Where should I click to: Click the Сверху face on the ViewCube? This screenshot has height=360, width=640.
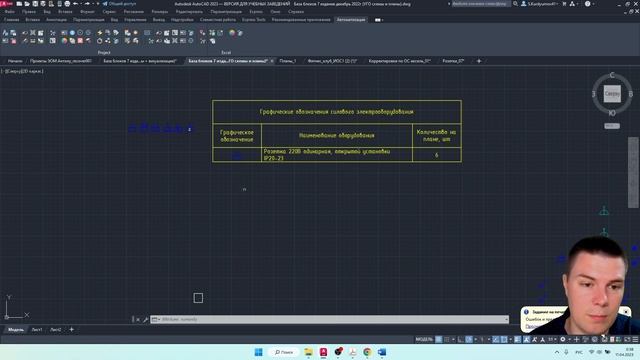point(612,94)
